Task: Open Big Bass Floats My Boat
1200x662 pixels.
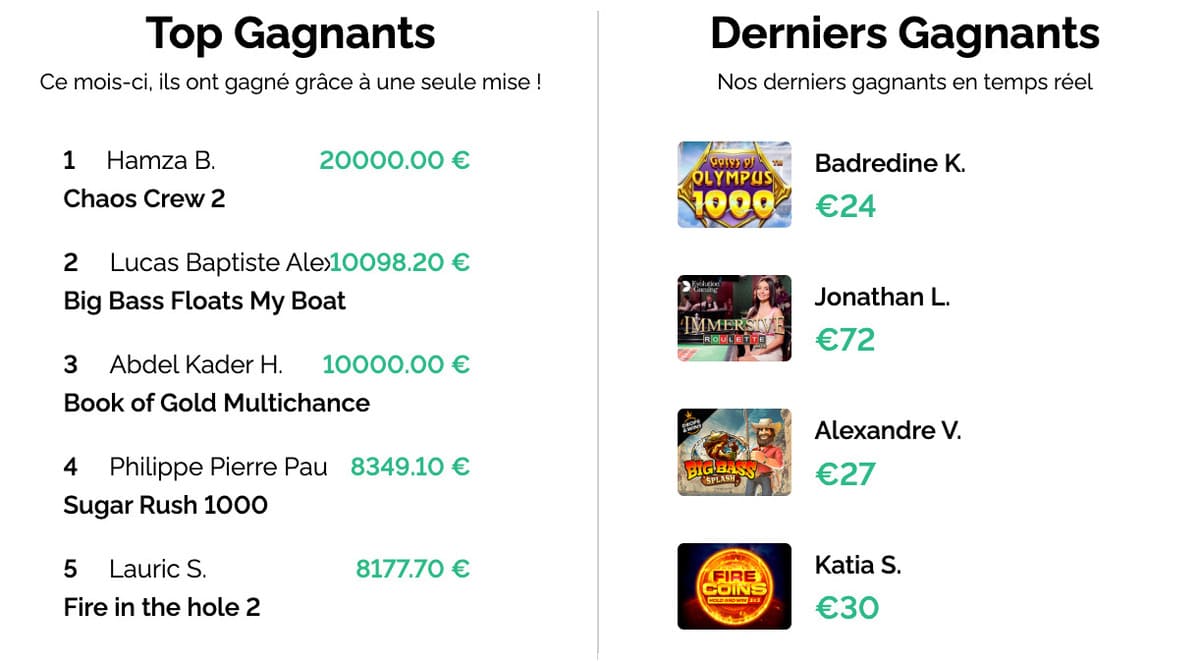Action: (x=204, y=301)
